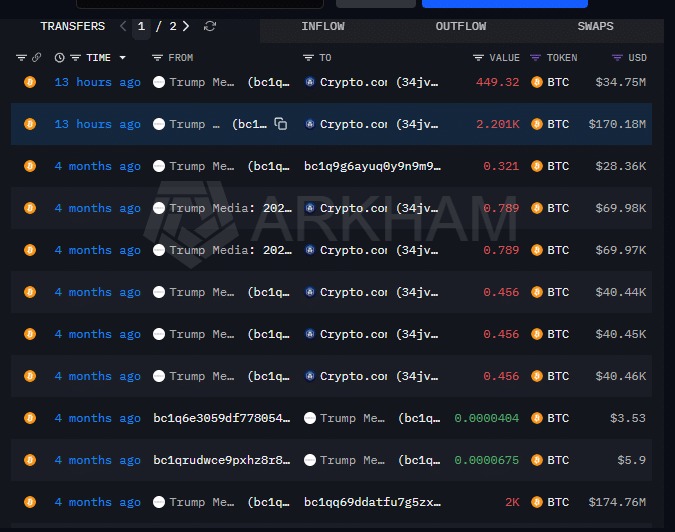
Task: Click the 449.32 value cell
Action: click(498, 82)
